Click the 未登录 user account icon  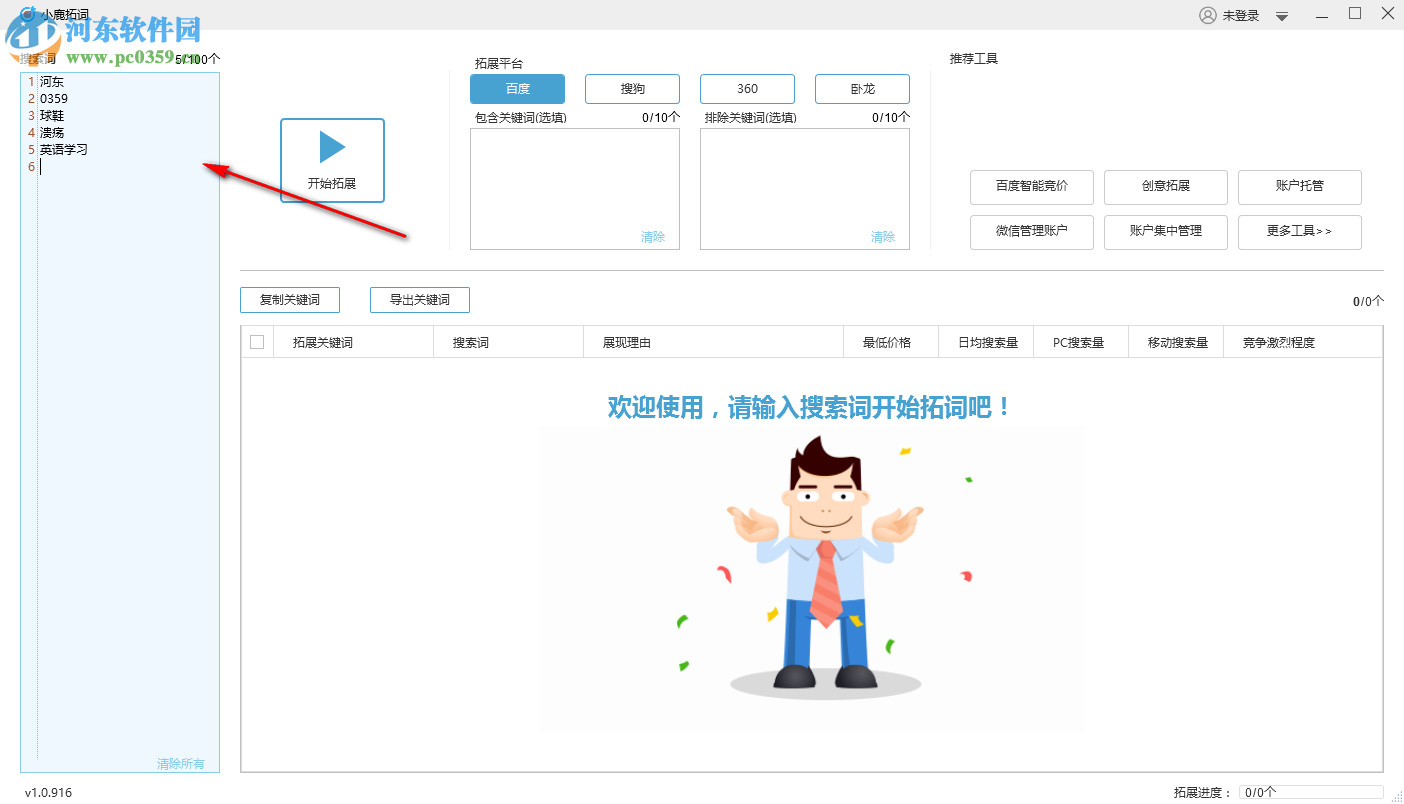coord(1209,14)
